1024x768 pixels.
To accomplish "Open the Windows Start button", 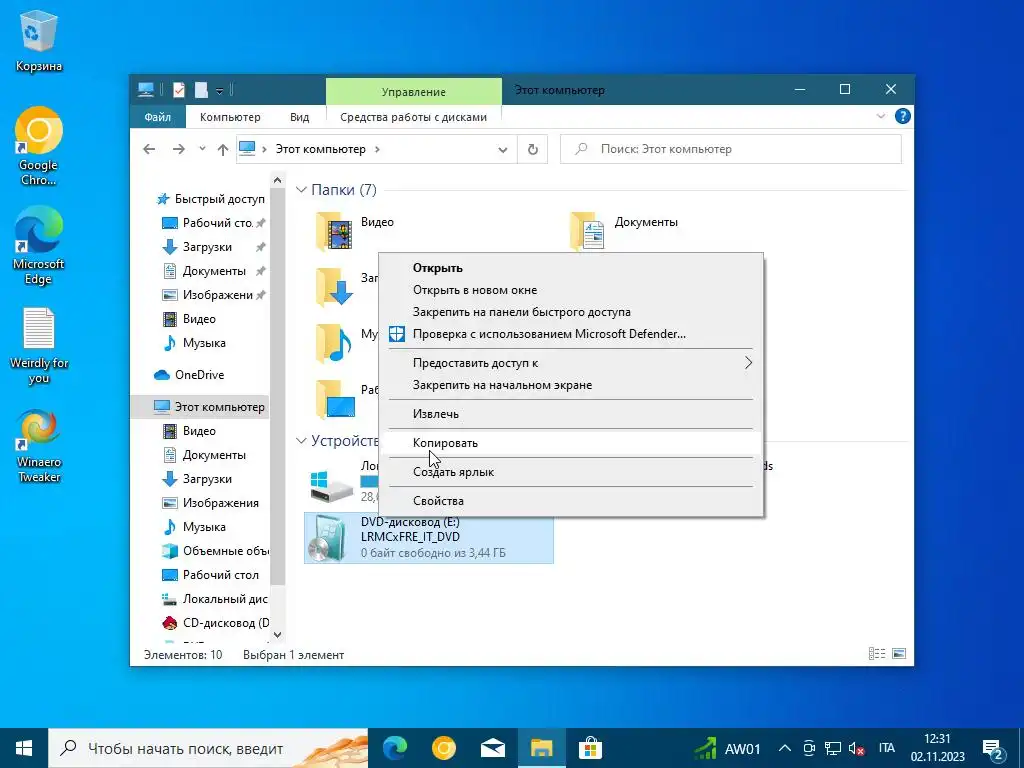I will (x=24, y=748).
